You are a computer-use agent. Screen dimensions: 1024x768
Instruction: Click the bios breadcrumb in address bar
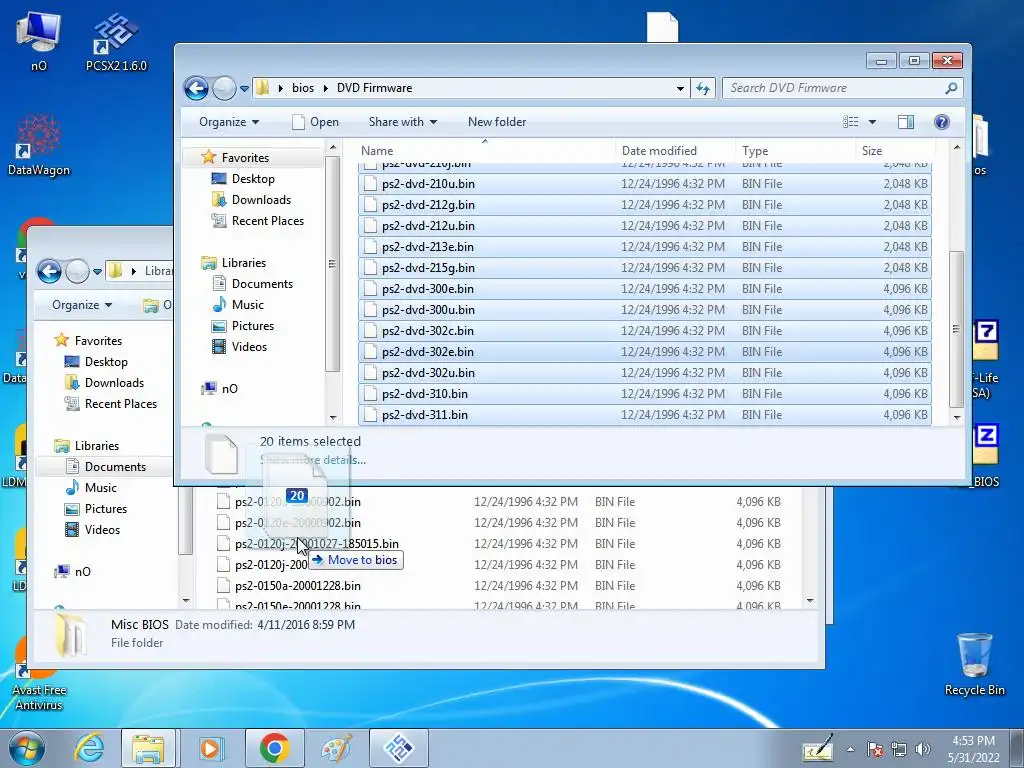[x=303, y=88]
